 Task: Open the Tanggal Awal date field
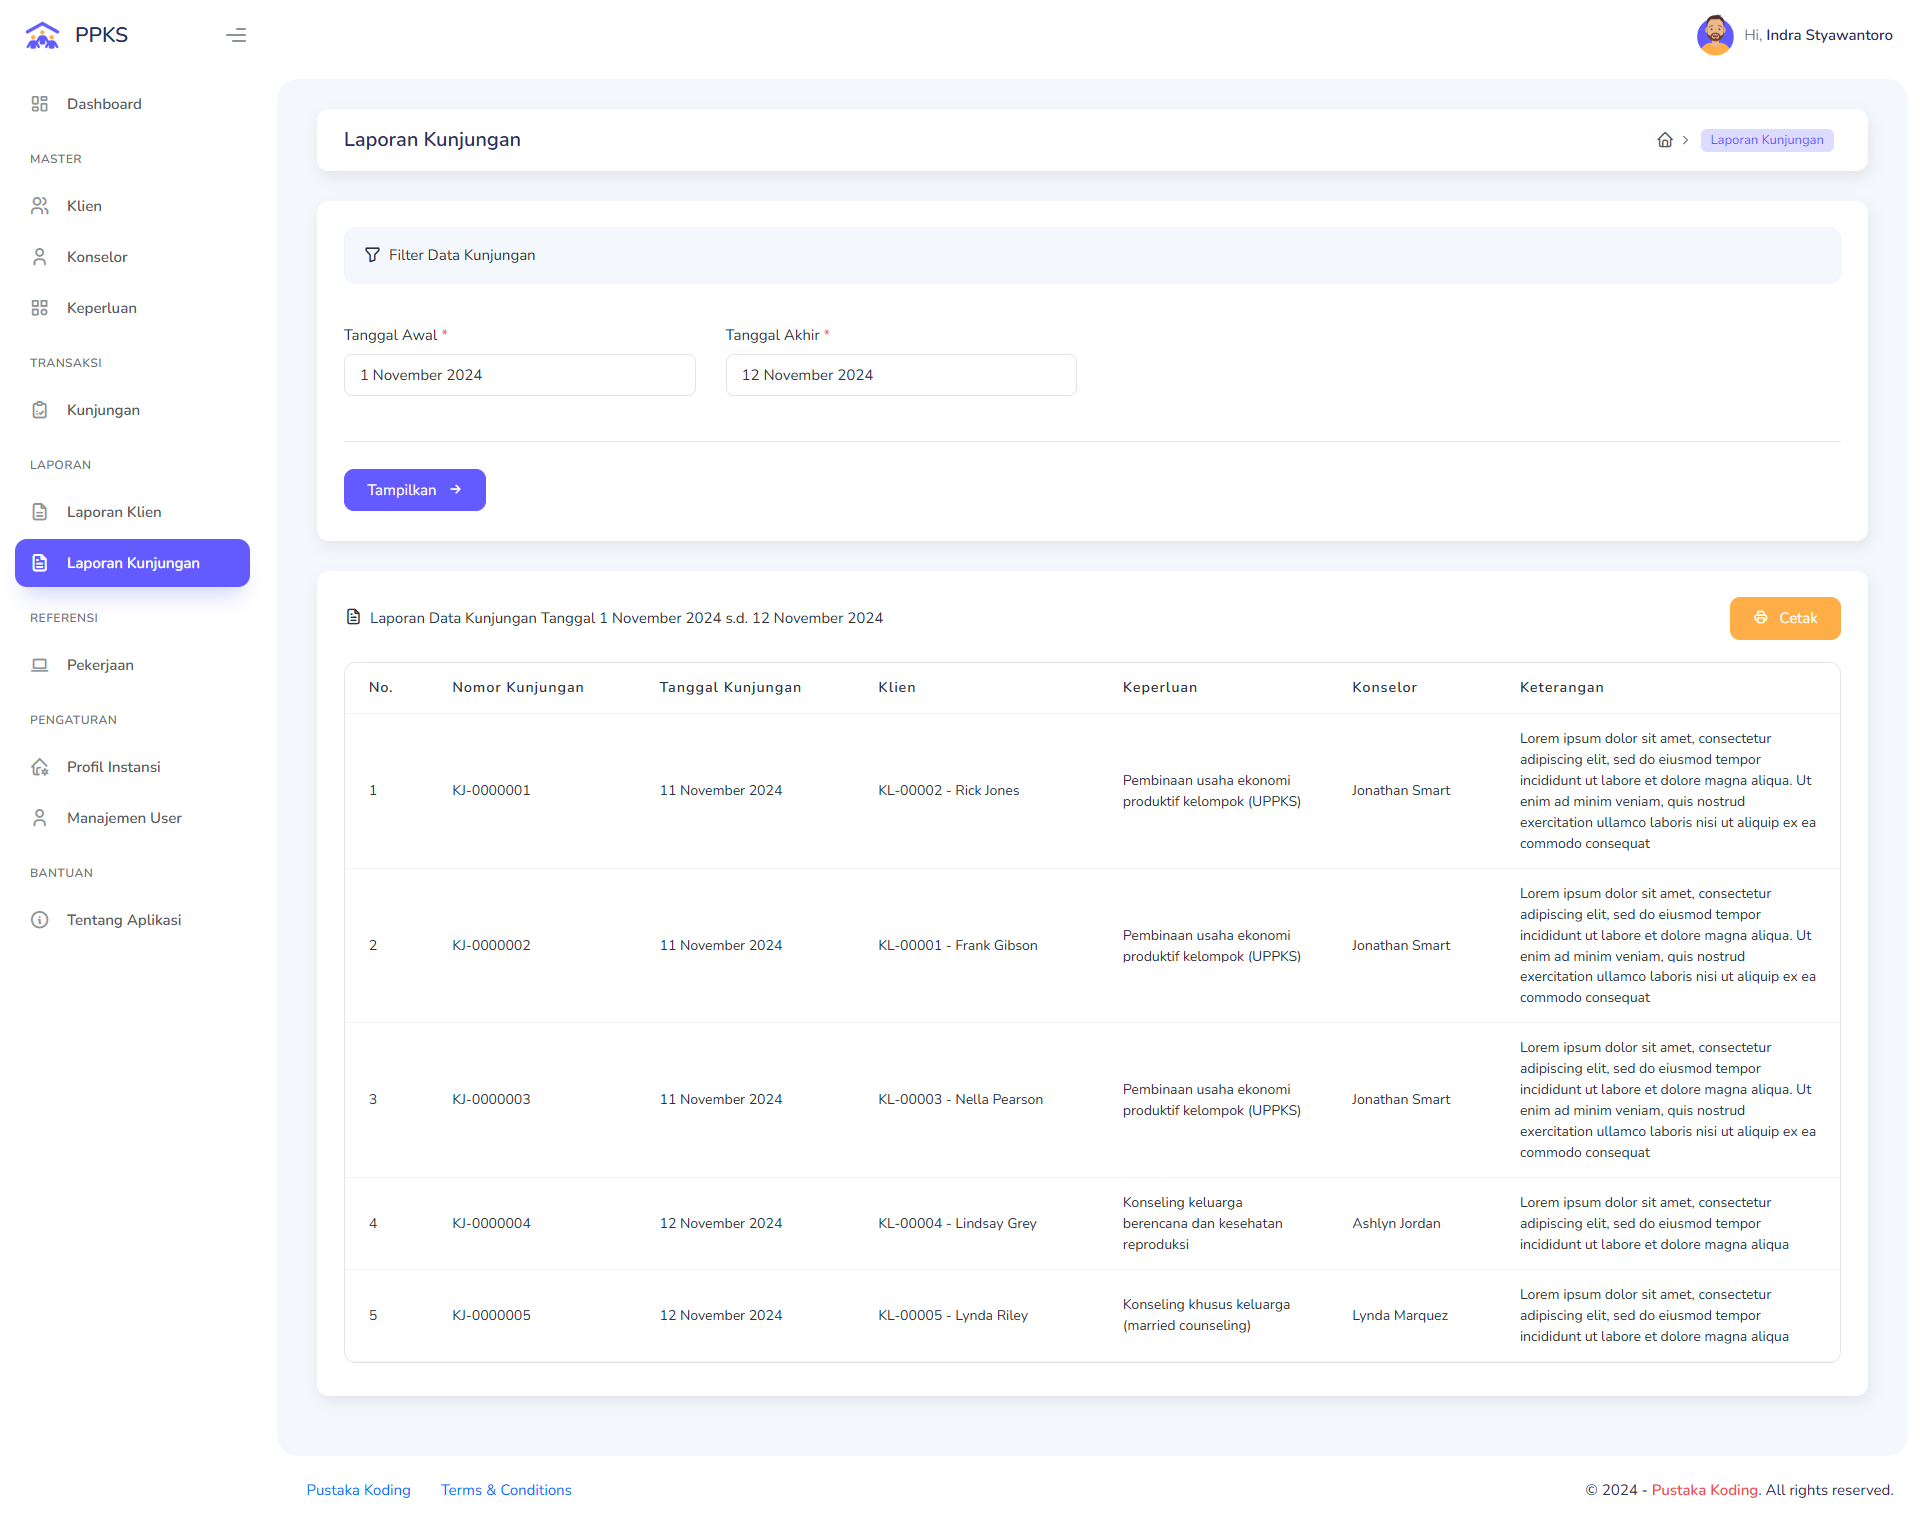[519, 375]
